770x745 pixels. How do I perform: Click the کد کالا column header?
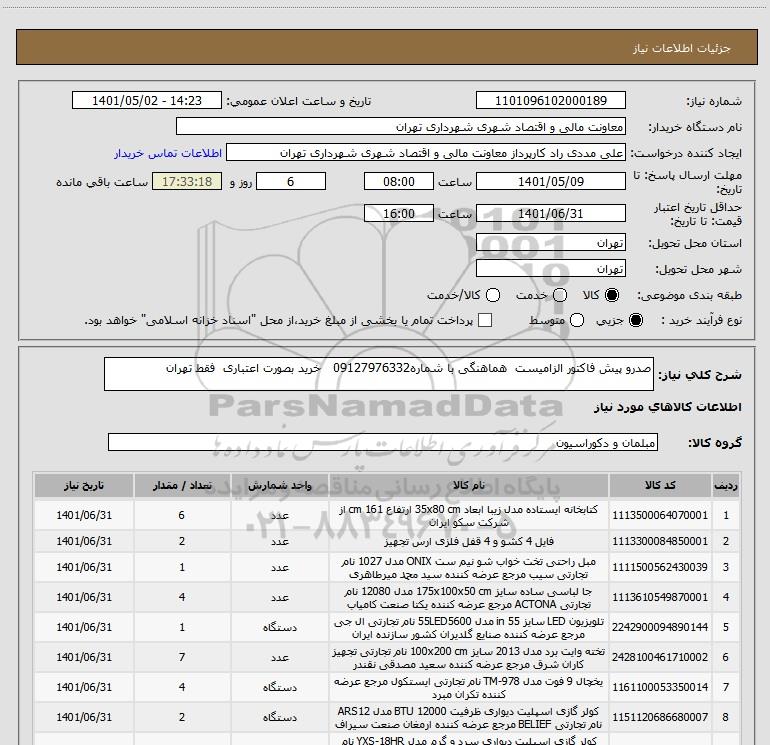point(660,485)
